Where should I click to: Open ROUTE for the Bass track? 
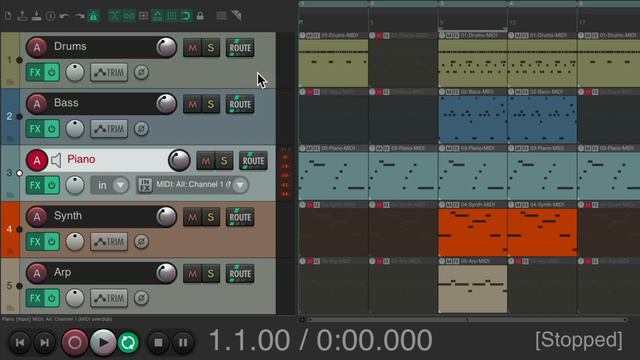240,104
